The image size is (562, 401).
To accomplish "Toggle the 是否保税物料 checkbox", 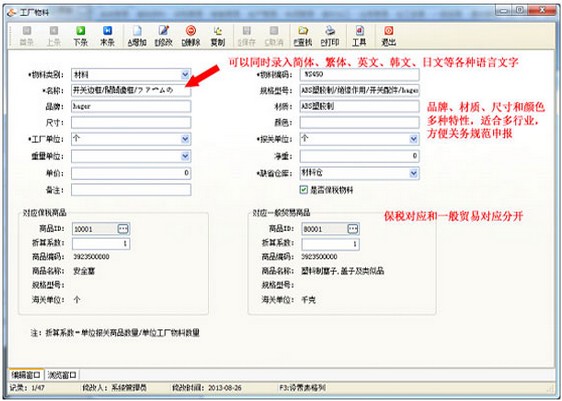I will tap(304, 190).
